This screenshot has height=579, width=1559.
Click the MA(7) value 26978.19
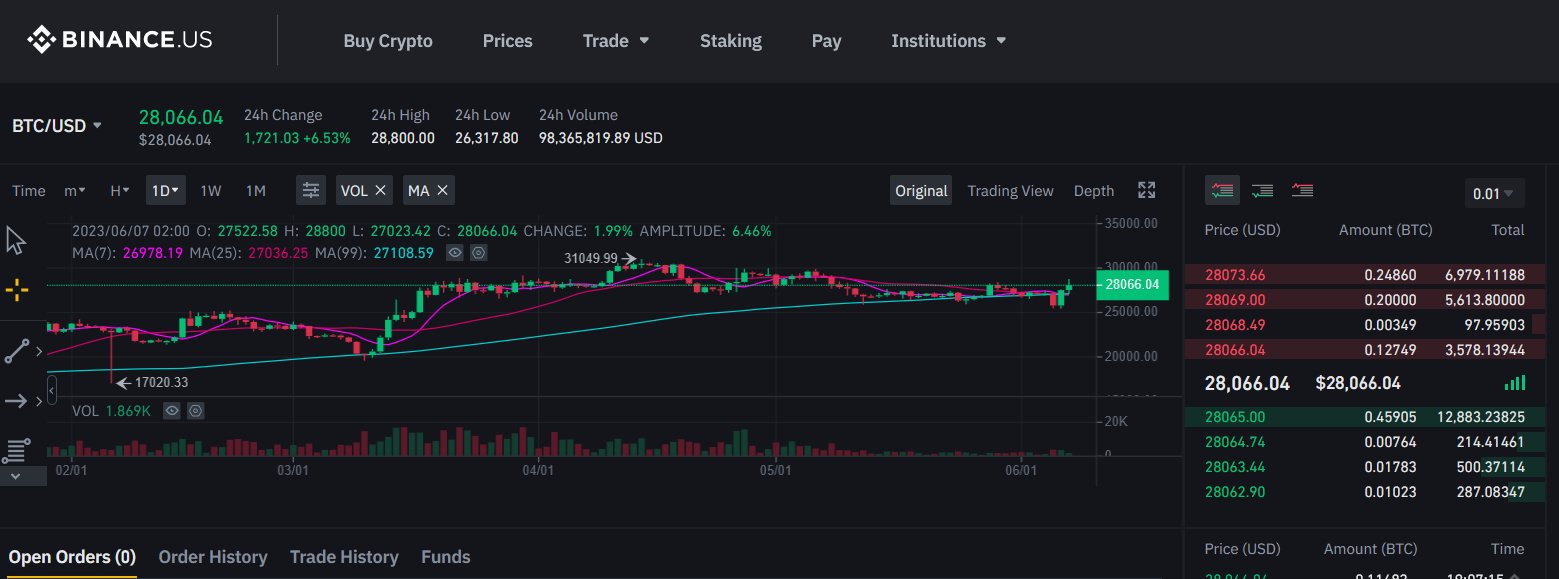pos(153,253)
